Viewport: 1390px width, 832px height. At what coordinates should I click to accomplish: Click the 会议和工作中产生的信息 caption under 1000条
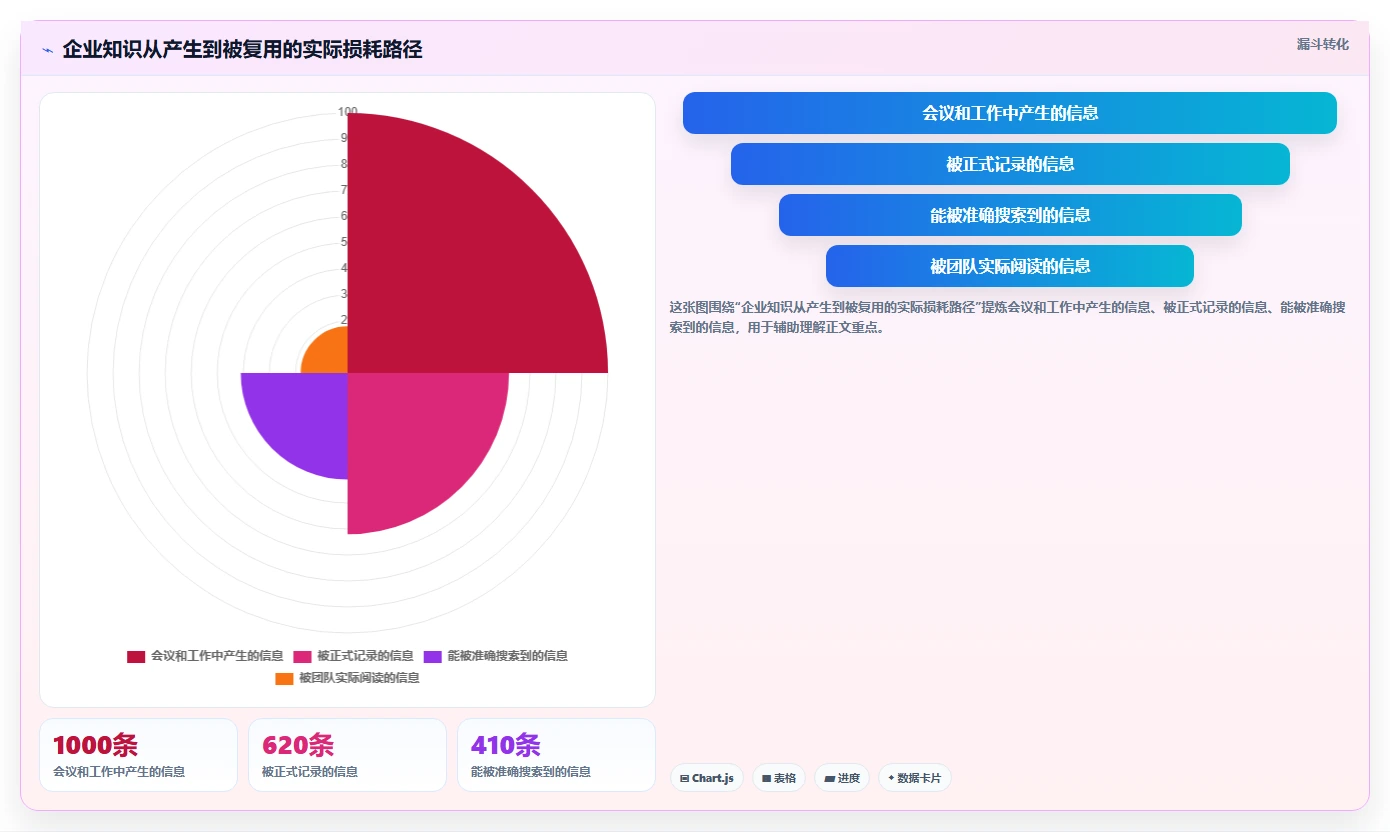[x=119, y=772]
